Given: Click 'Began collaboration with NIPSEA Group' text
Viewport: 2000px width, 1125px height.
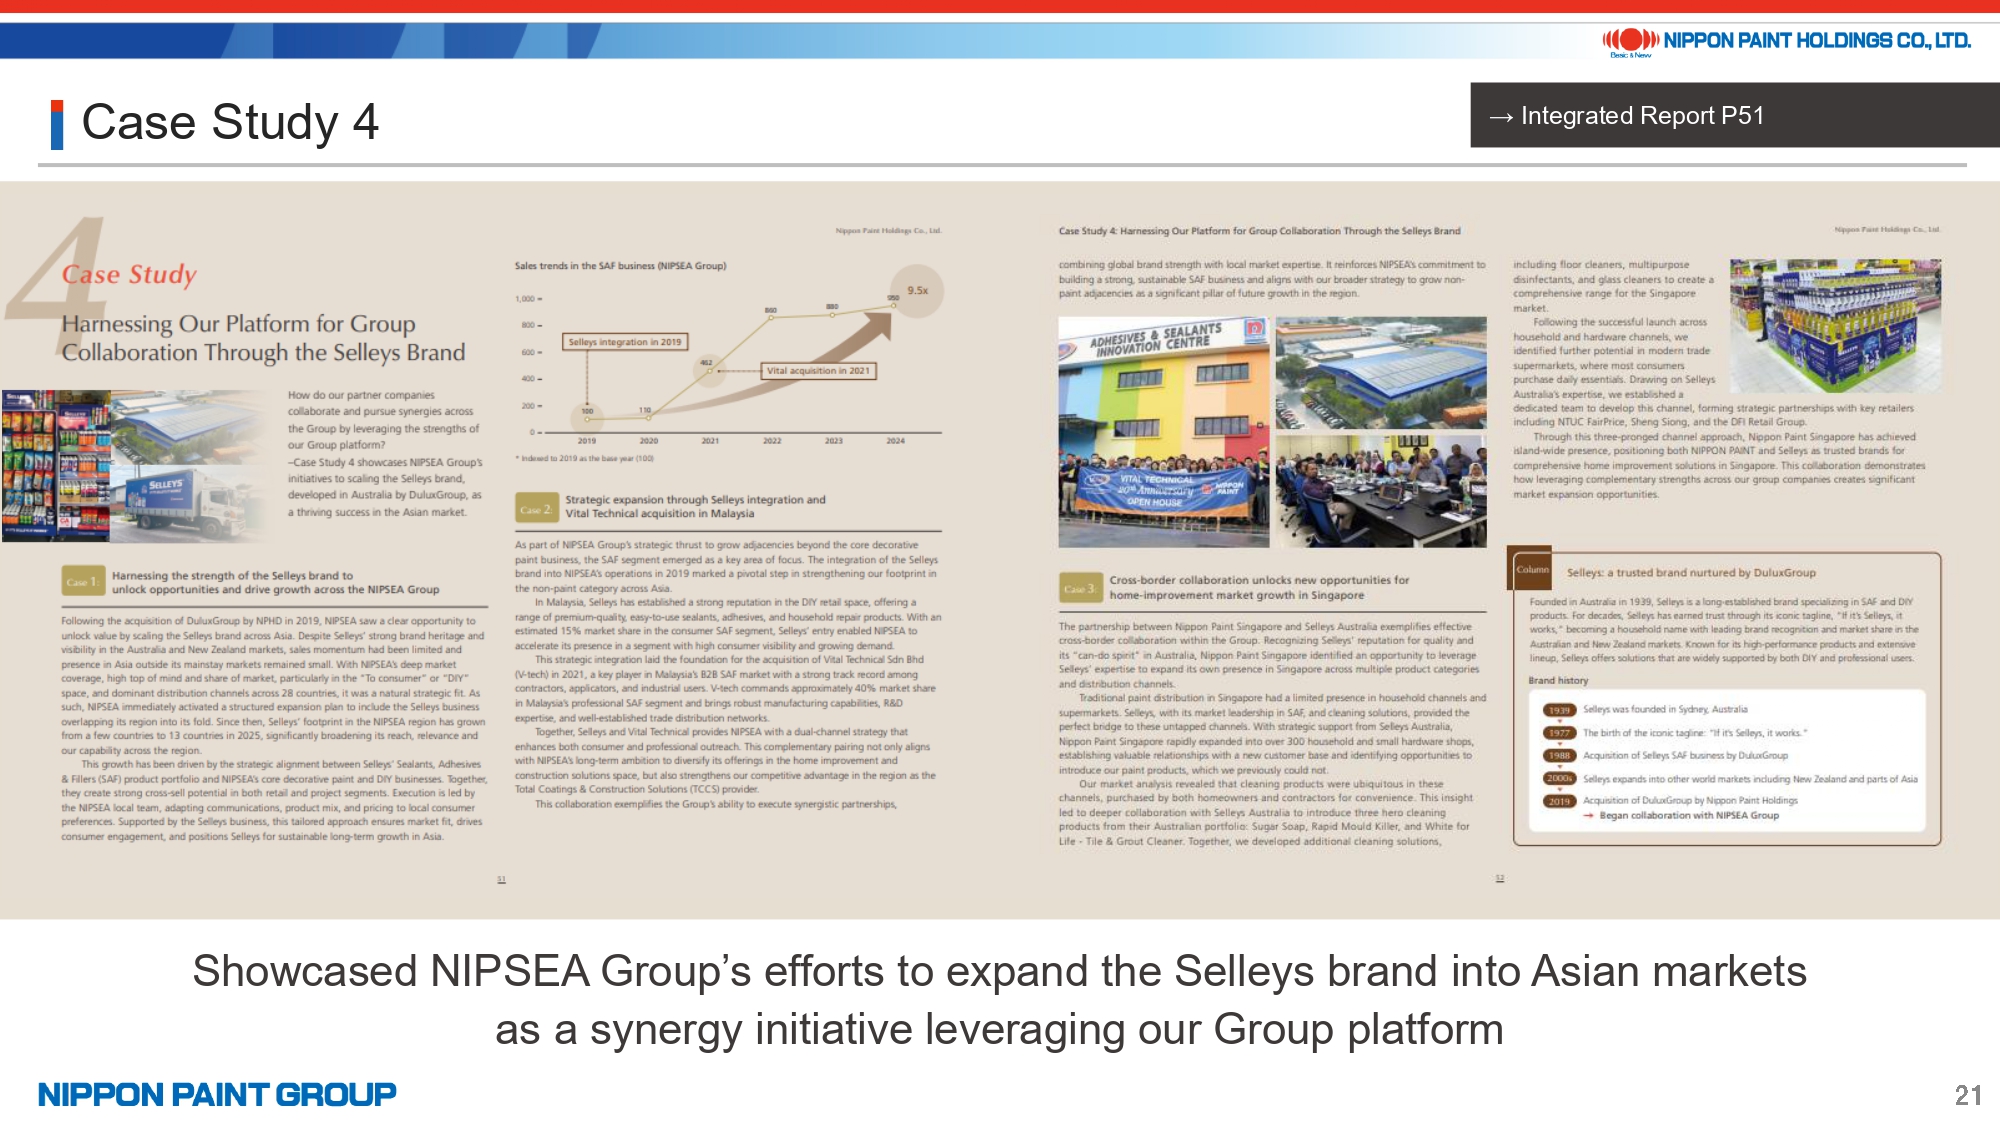Looking at the screenshot, I should point(1689,815).
